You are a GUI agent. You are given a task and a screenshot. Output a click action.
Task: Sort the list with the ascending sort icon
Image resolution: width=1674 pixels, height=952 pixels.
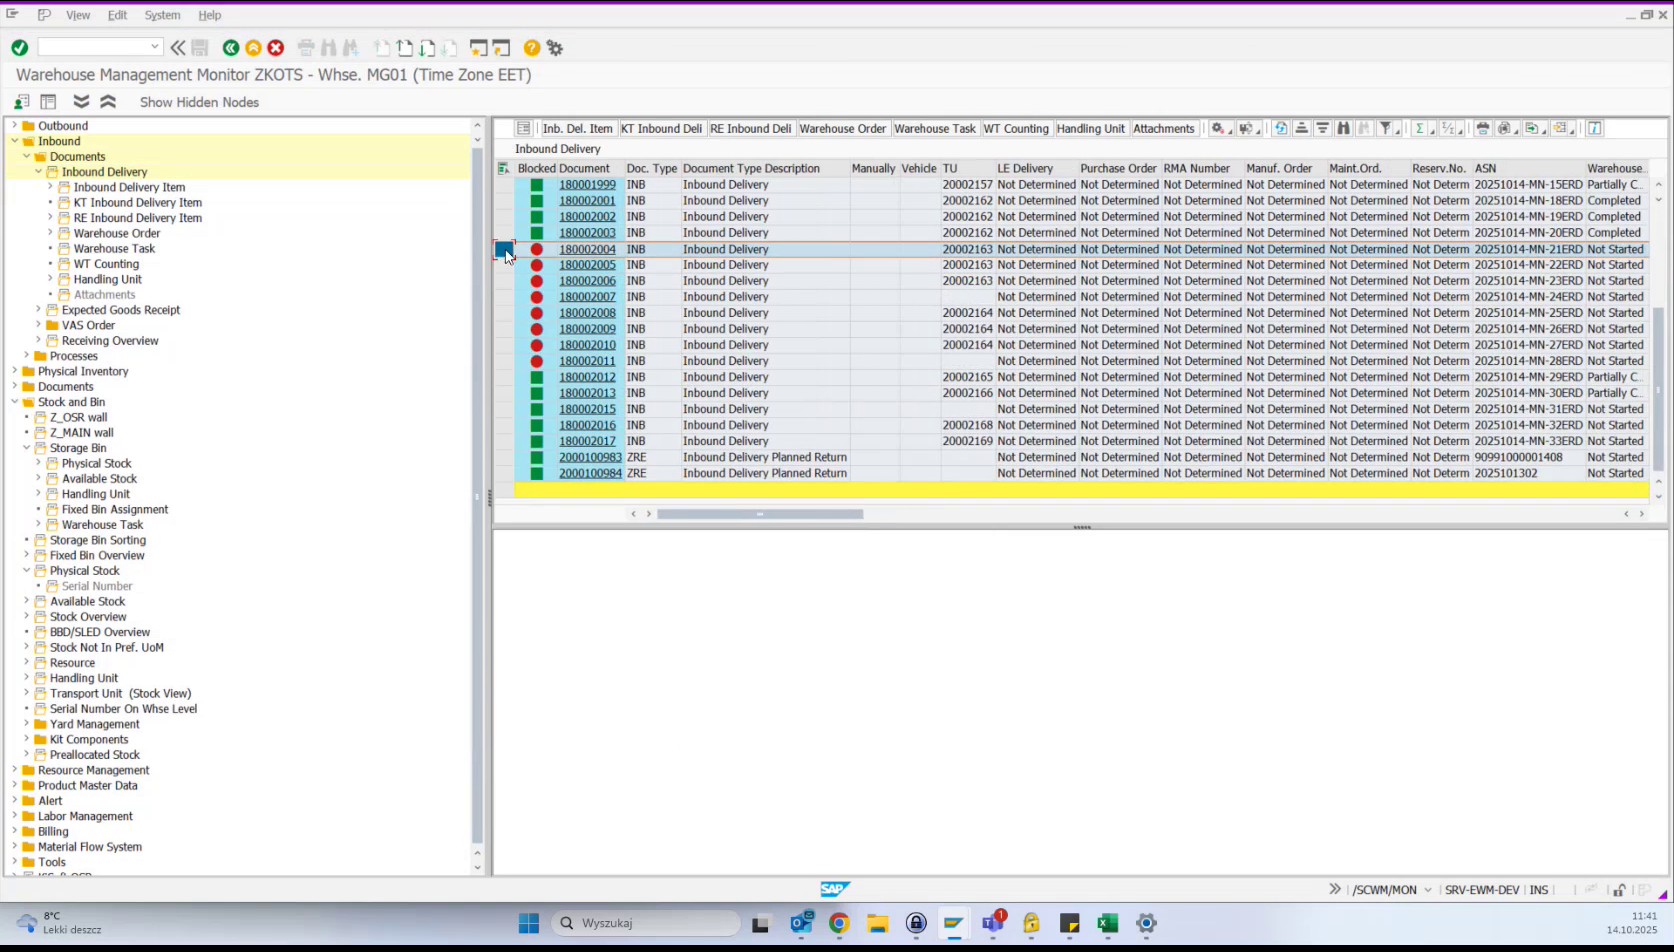(x=1302, y=128)
